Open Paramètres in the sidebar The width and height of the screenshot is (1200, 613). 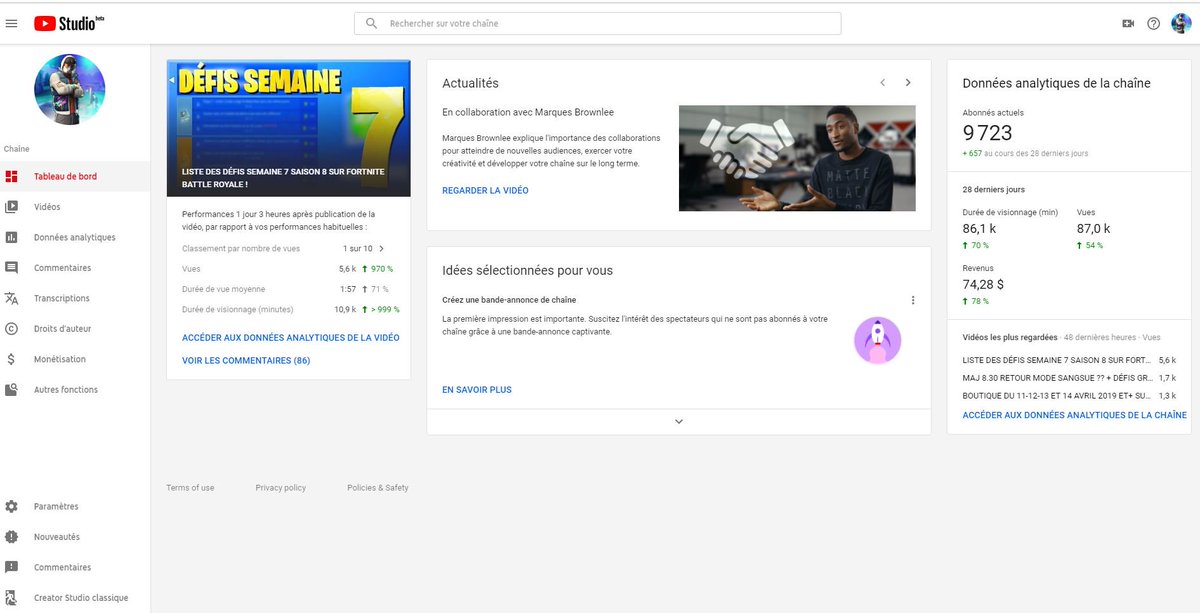point(75,507)
